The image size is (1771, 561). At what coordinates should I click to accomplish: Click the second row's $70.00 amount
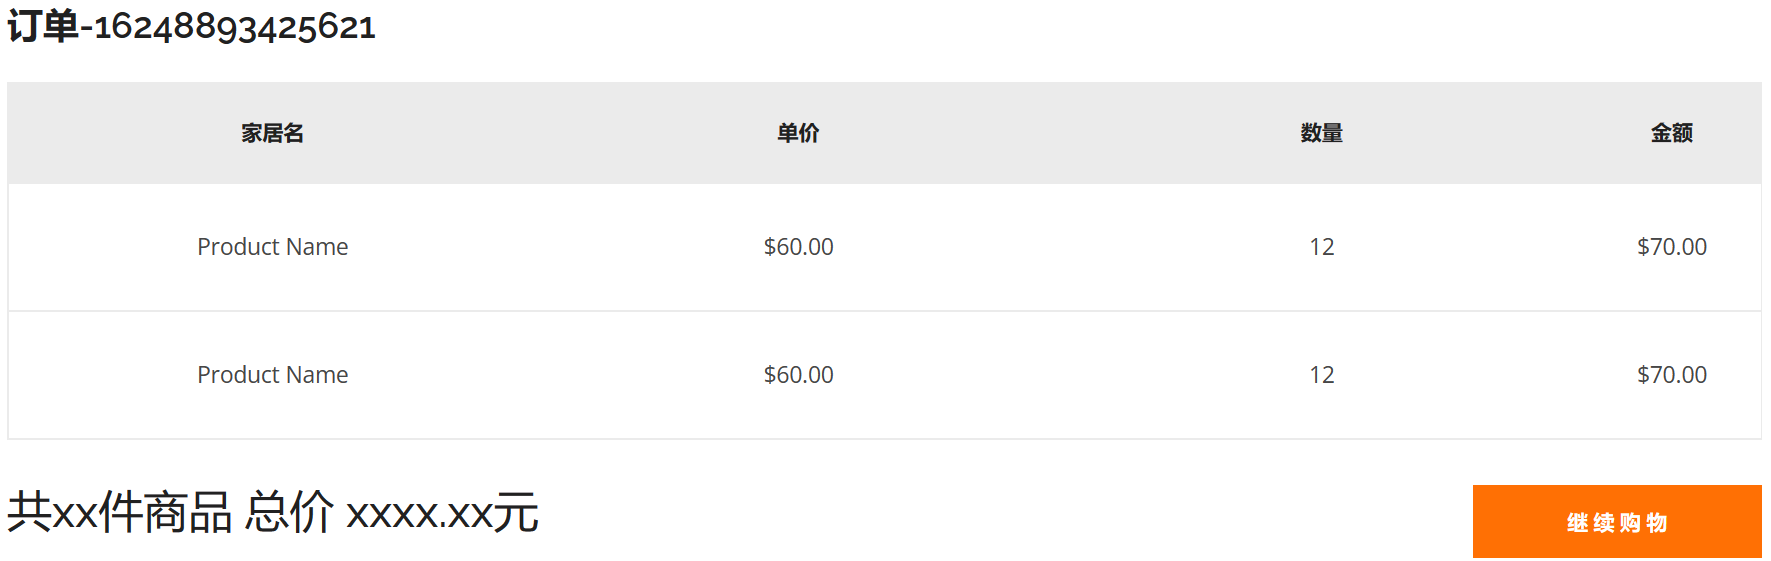(x=1671, y=375)
